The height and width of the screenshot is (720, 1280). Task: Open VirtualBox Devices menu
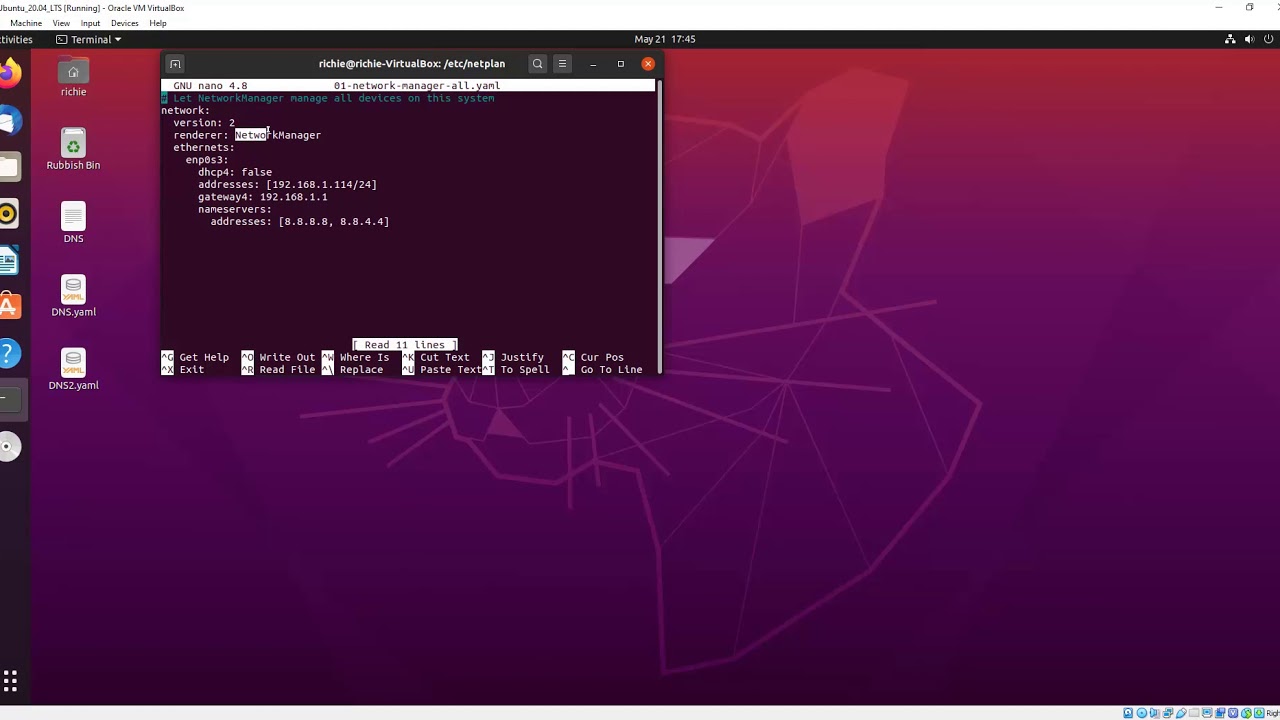coord(125,23)
